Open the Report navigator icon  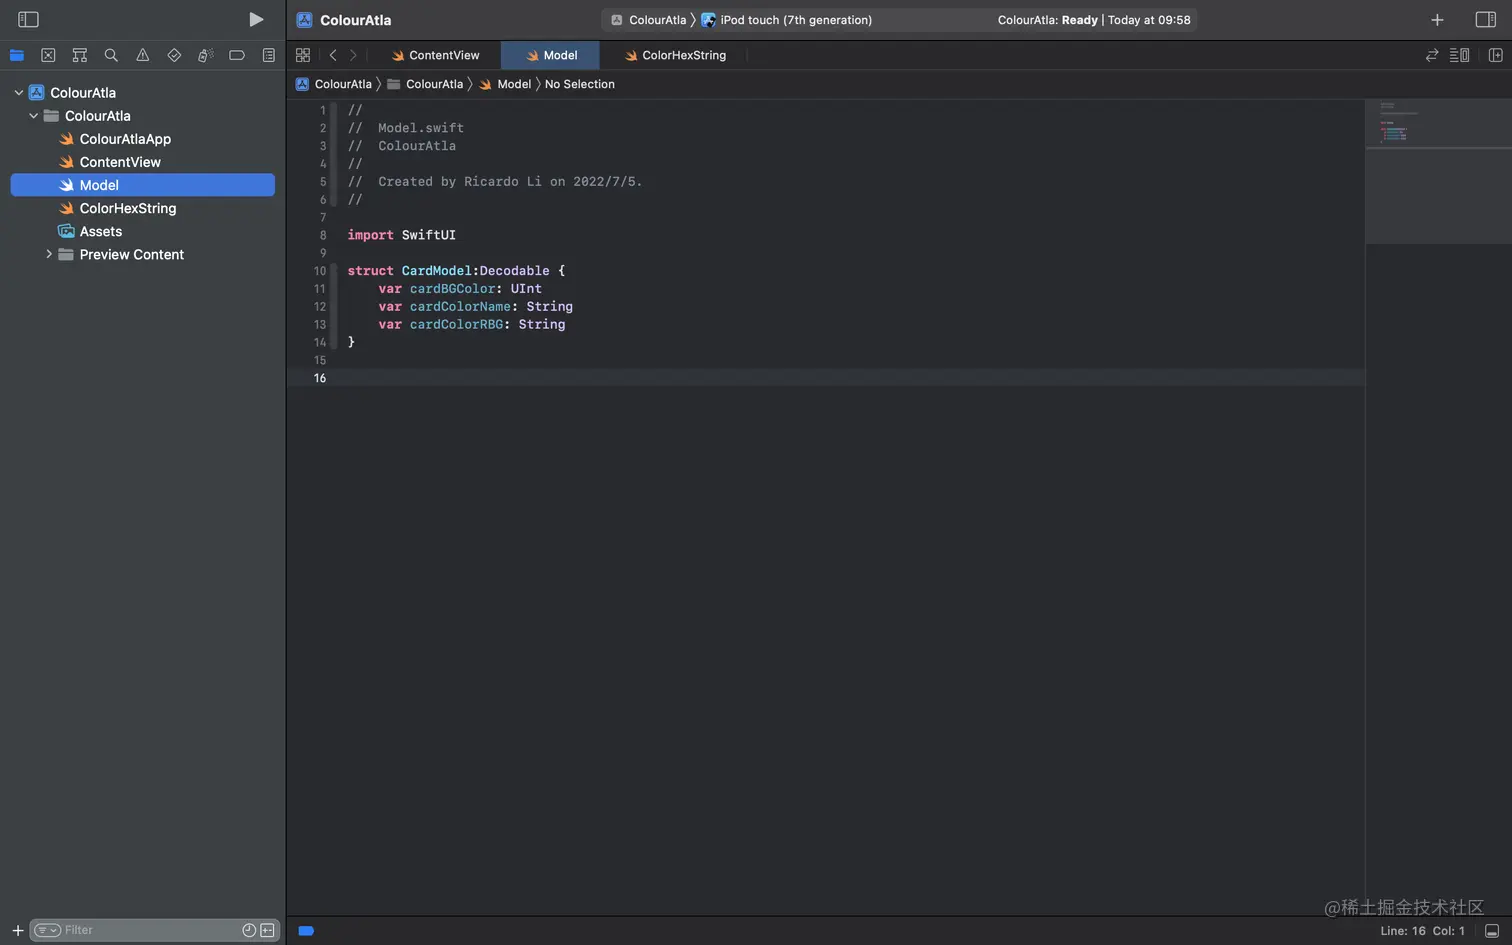tap(268, 55)
